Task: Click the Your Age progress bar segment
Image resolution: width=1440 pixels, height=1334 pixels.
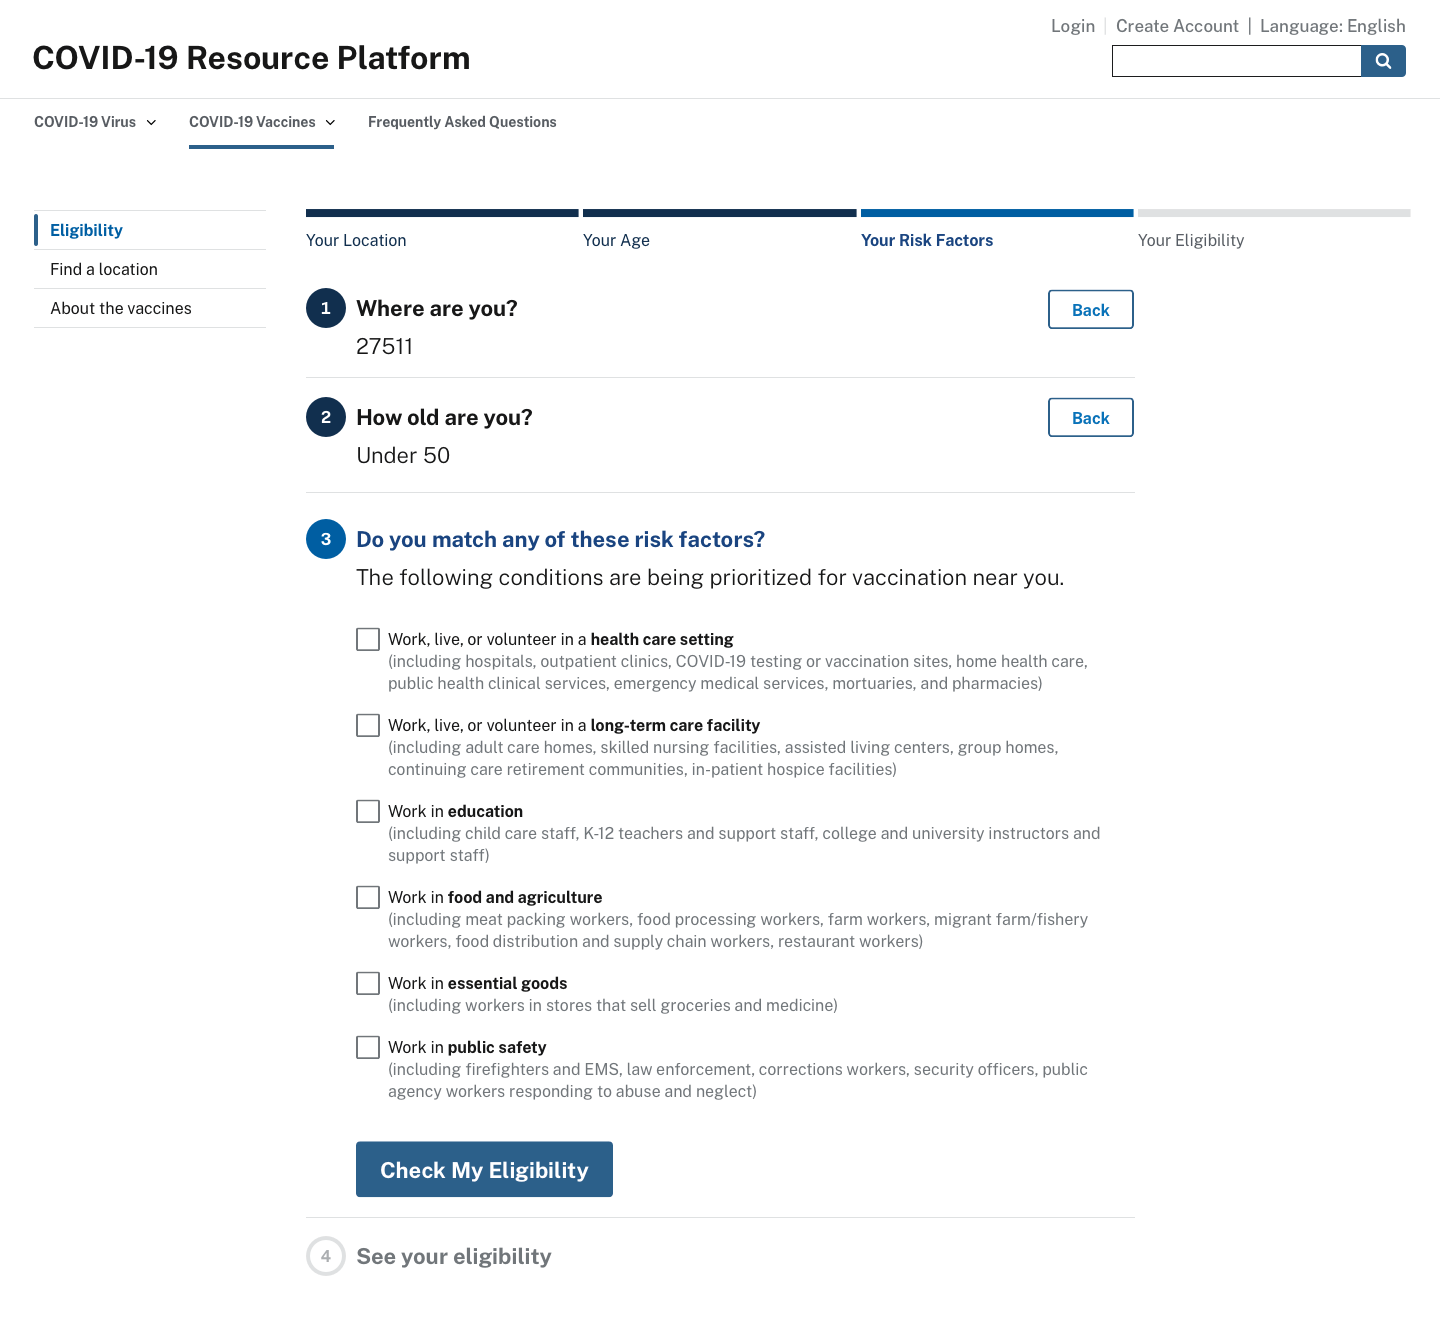Action: point(720,213)
